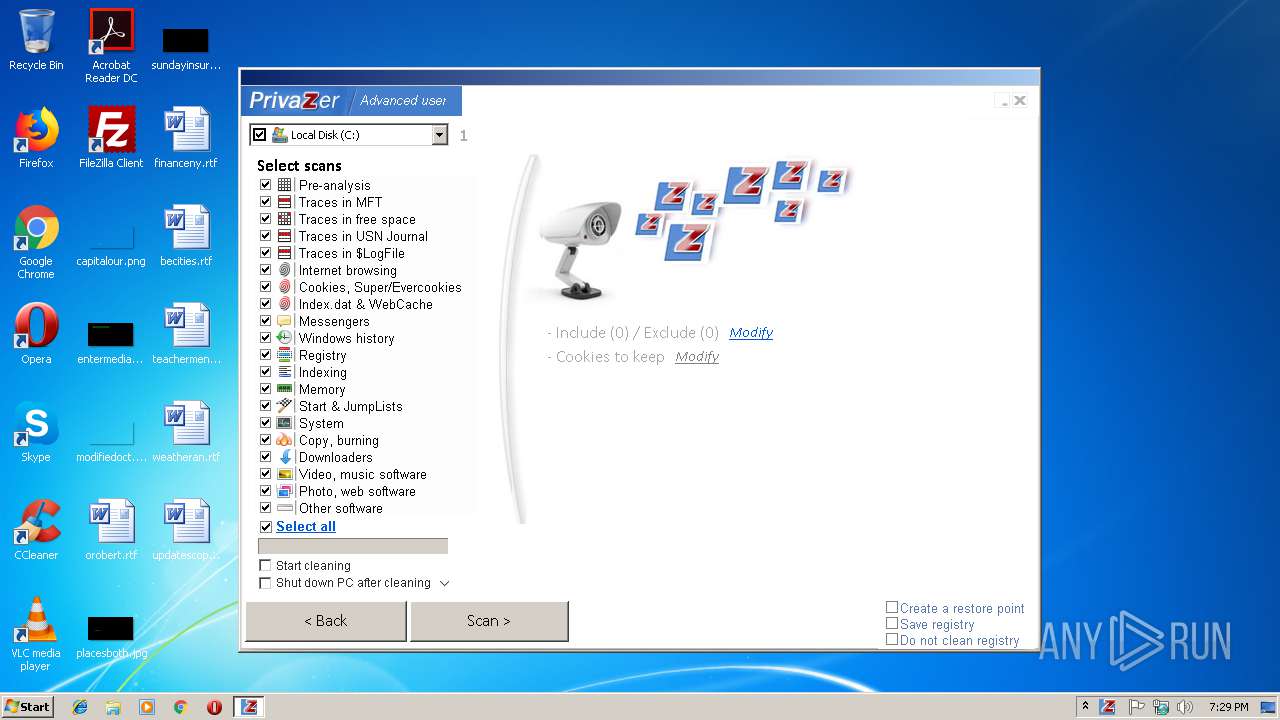Click the Start & JumpLists icon

click(x=285, y=406)
